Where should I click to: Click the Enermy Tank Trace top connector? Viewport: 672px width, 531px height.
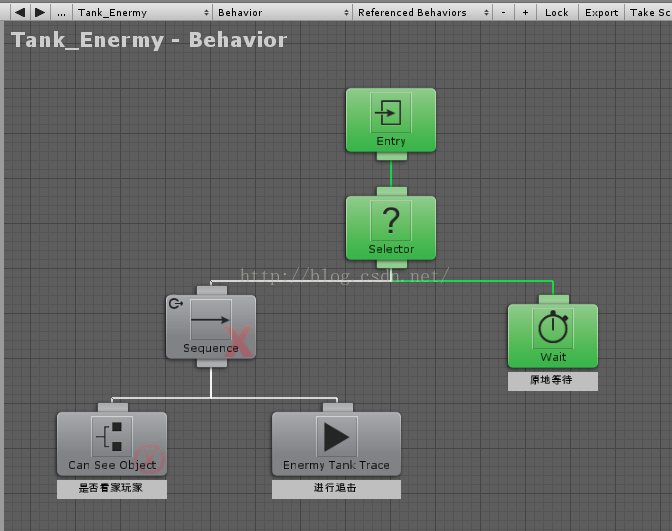pyautogui.click(x=338, y=408)
